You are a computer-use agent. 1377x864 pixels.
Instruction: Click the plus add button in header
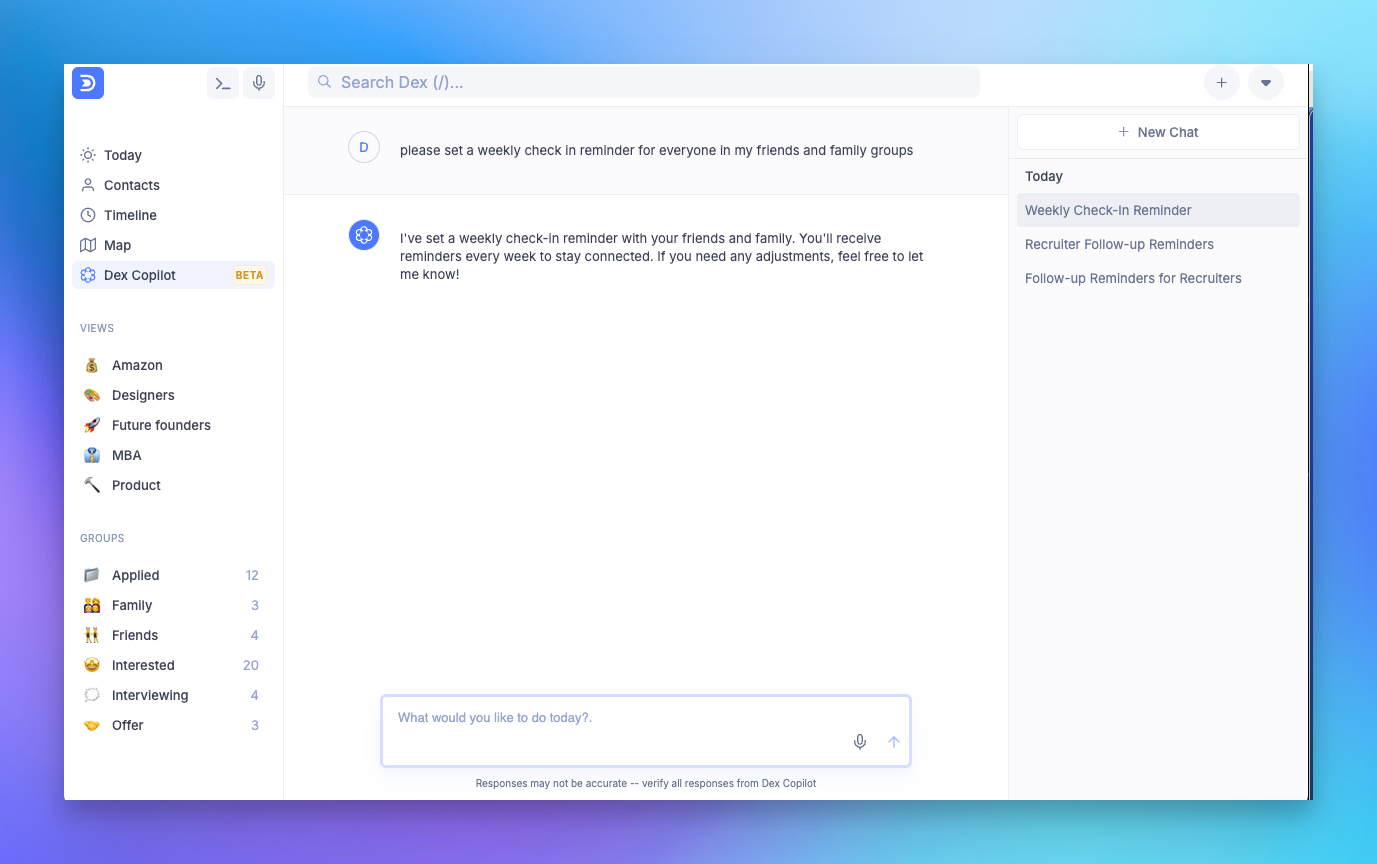[1222, 82]
